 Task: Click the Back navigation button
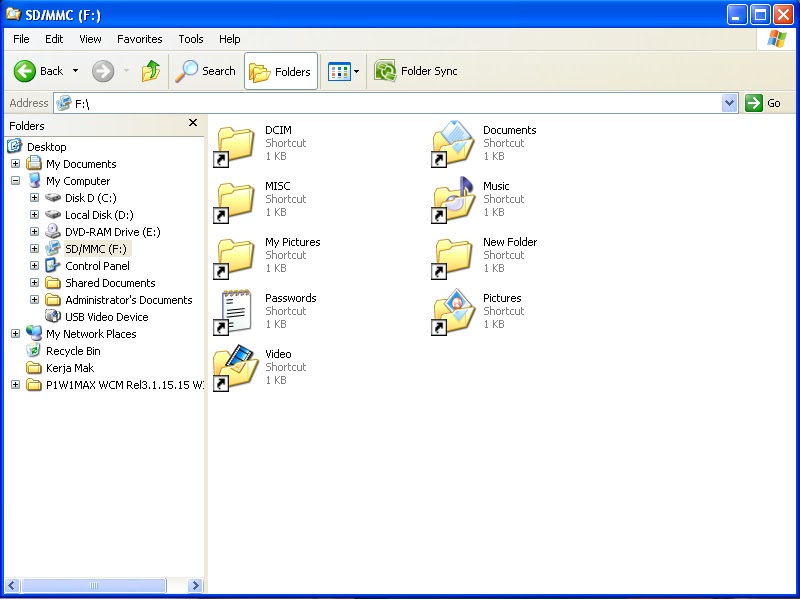39,71
